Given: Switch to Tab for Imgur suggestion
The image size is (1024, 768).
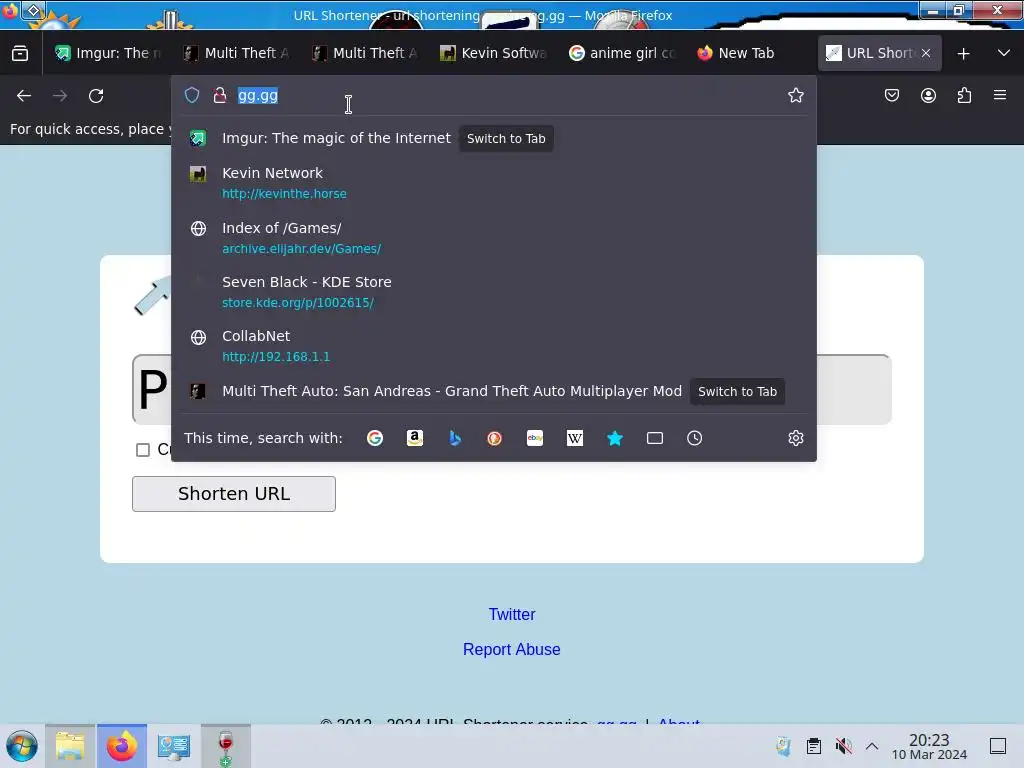Looking at the screenshot, I should coord(506,138).
